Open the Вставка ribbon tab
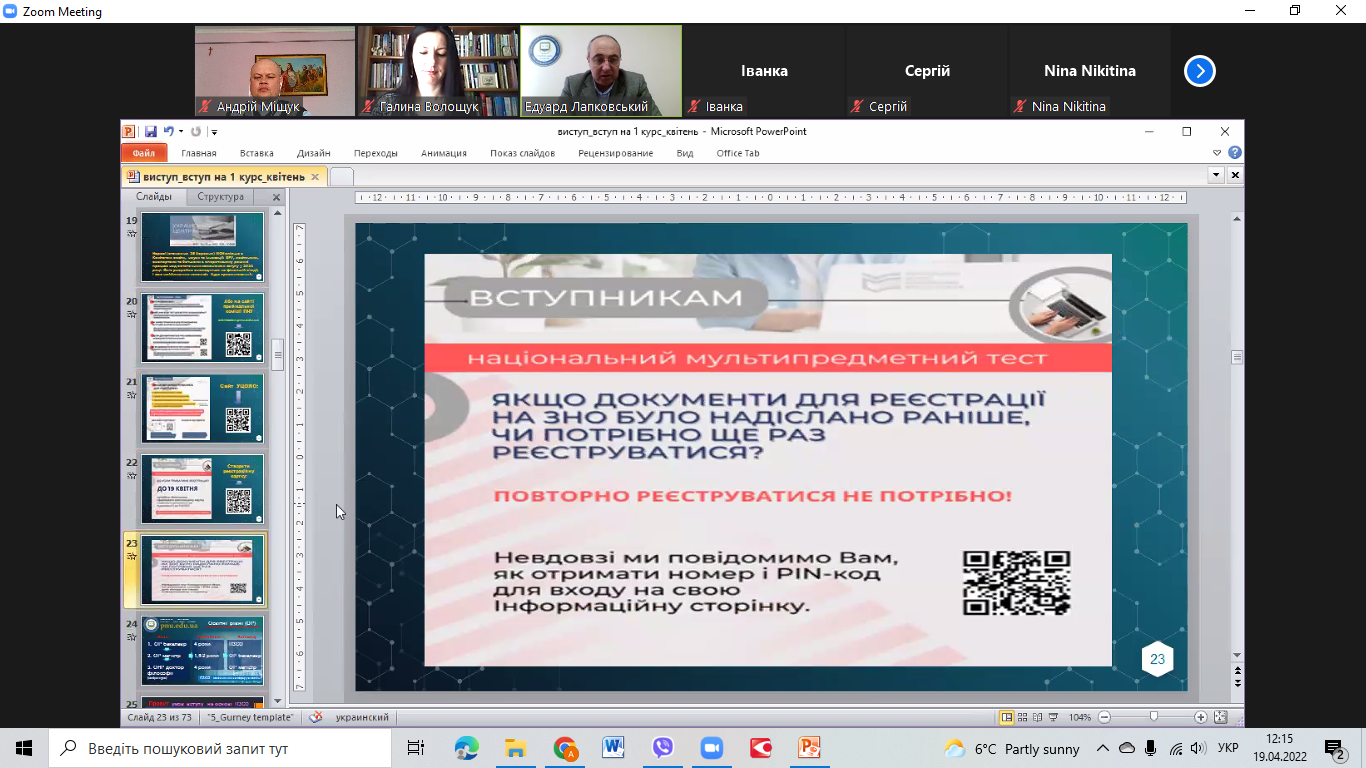This screenshot has height=768, width=1366. tap(257, 153)
